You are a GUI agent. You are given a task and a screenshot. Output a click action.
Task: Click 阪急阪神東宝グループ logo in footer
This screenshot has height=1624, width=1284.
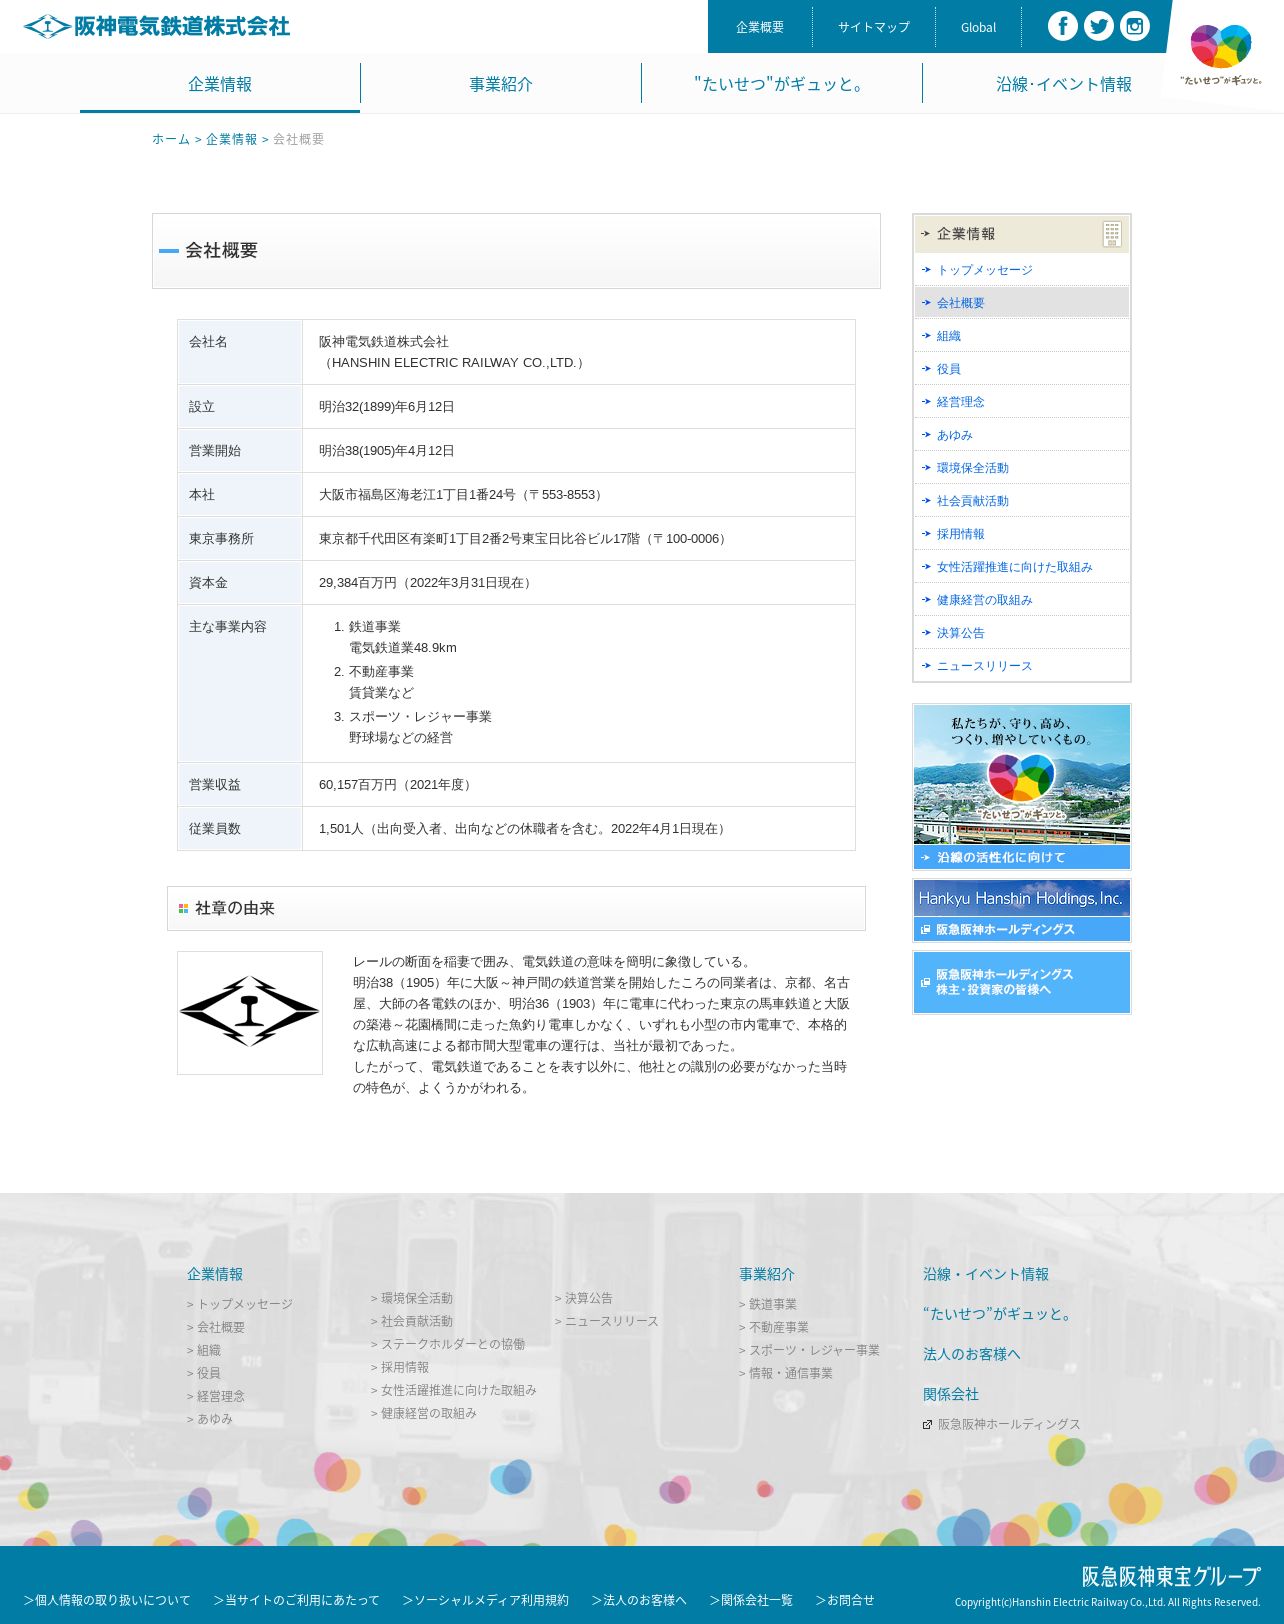[1170, 1576]
